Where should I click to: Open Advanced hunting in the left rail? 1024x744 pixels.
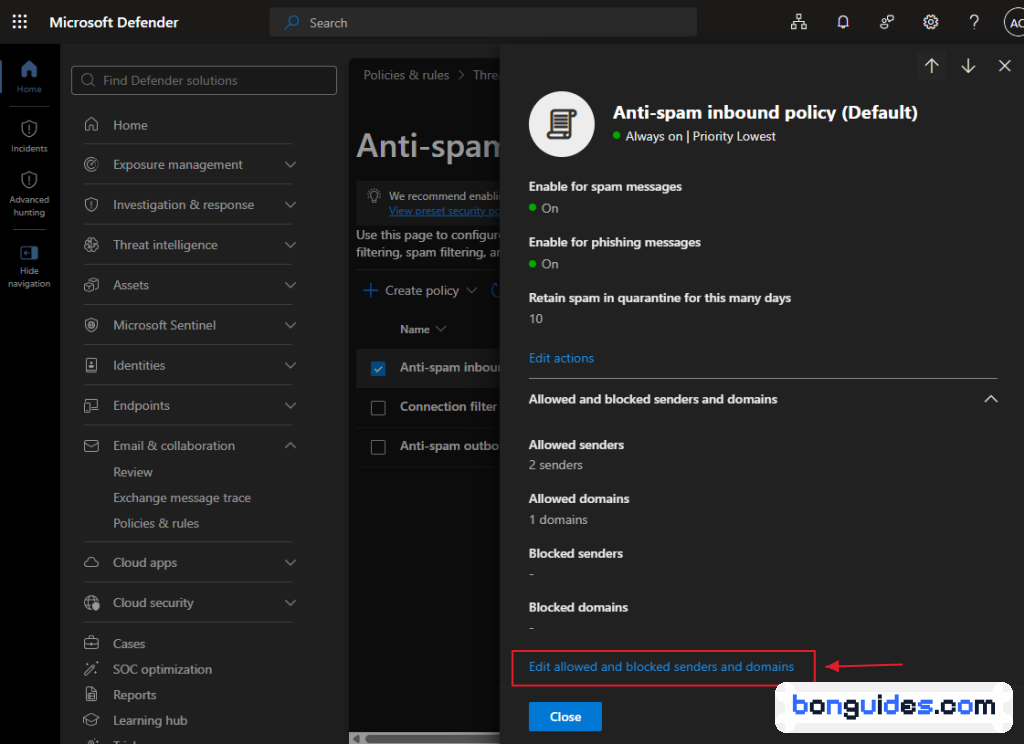point(29,193)
